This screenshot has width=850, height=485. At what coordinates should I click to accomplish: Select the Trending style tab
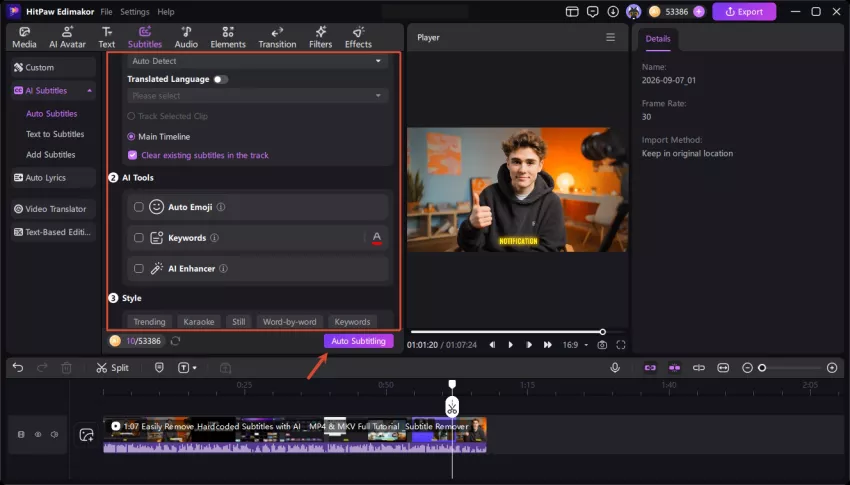click(149, 321)
